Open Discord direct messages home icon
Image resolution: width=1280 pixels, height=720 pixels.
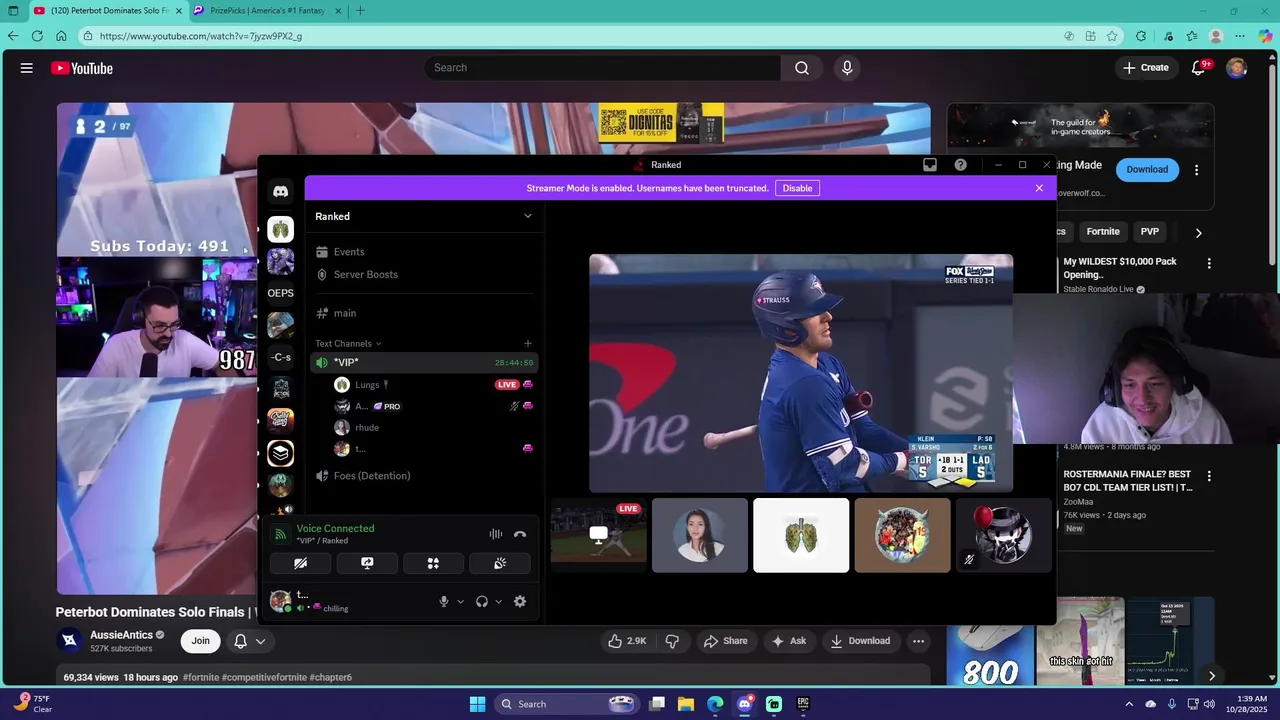281,191
